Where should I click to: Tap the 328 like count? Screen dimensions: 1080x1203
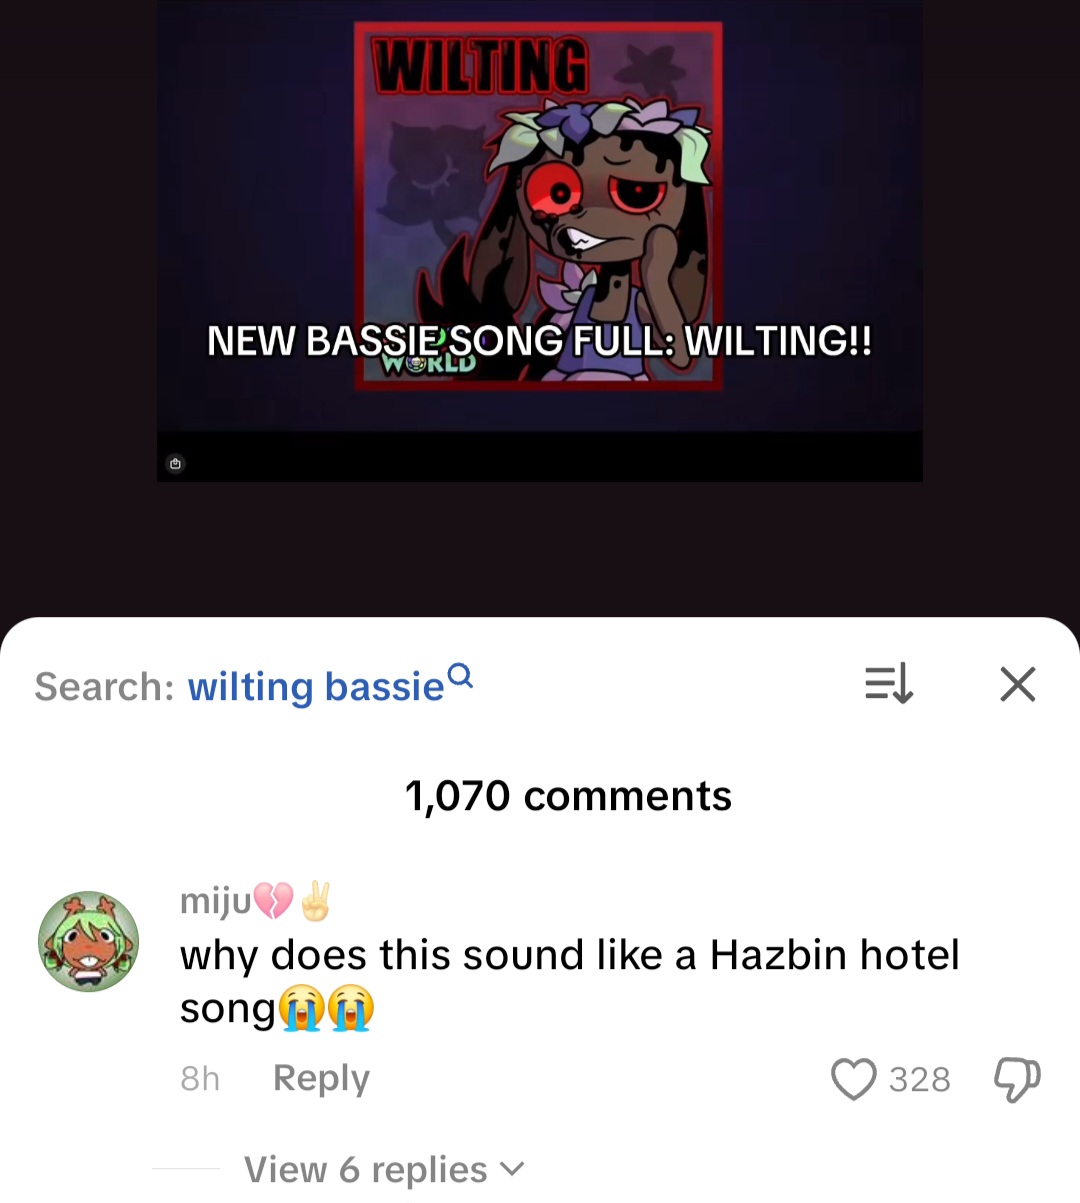click(919, 1080)
